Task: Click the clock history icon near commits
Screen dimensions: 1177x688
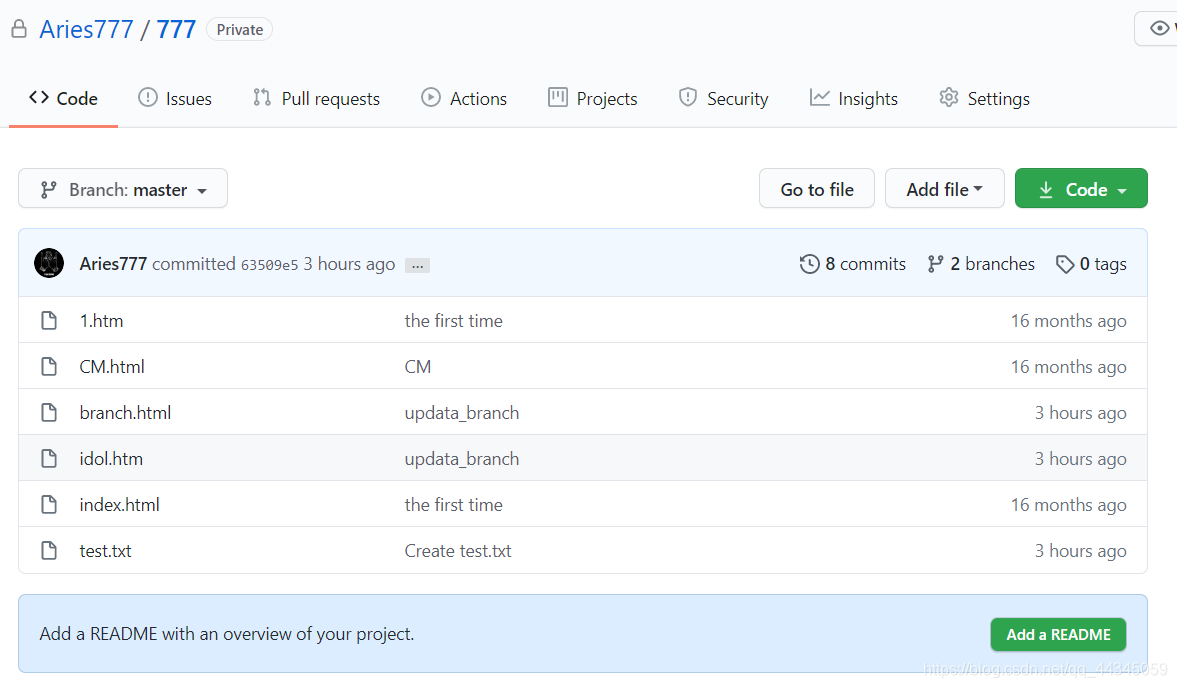Action: [809, 264]
